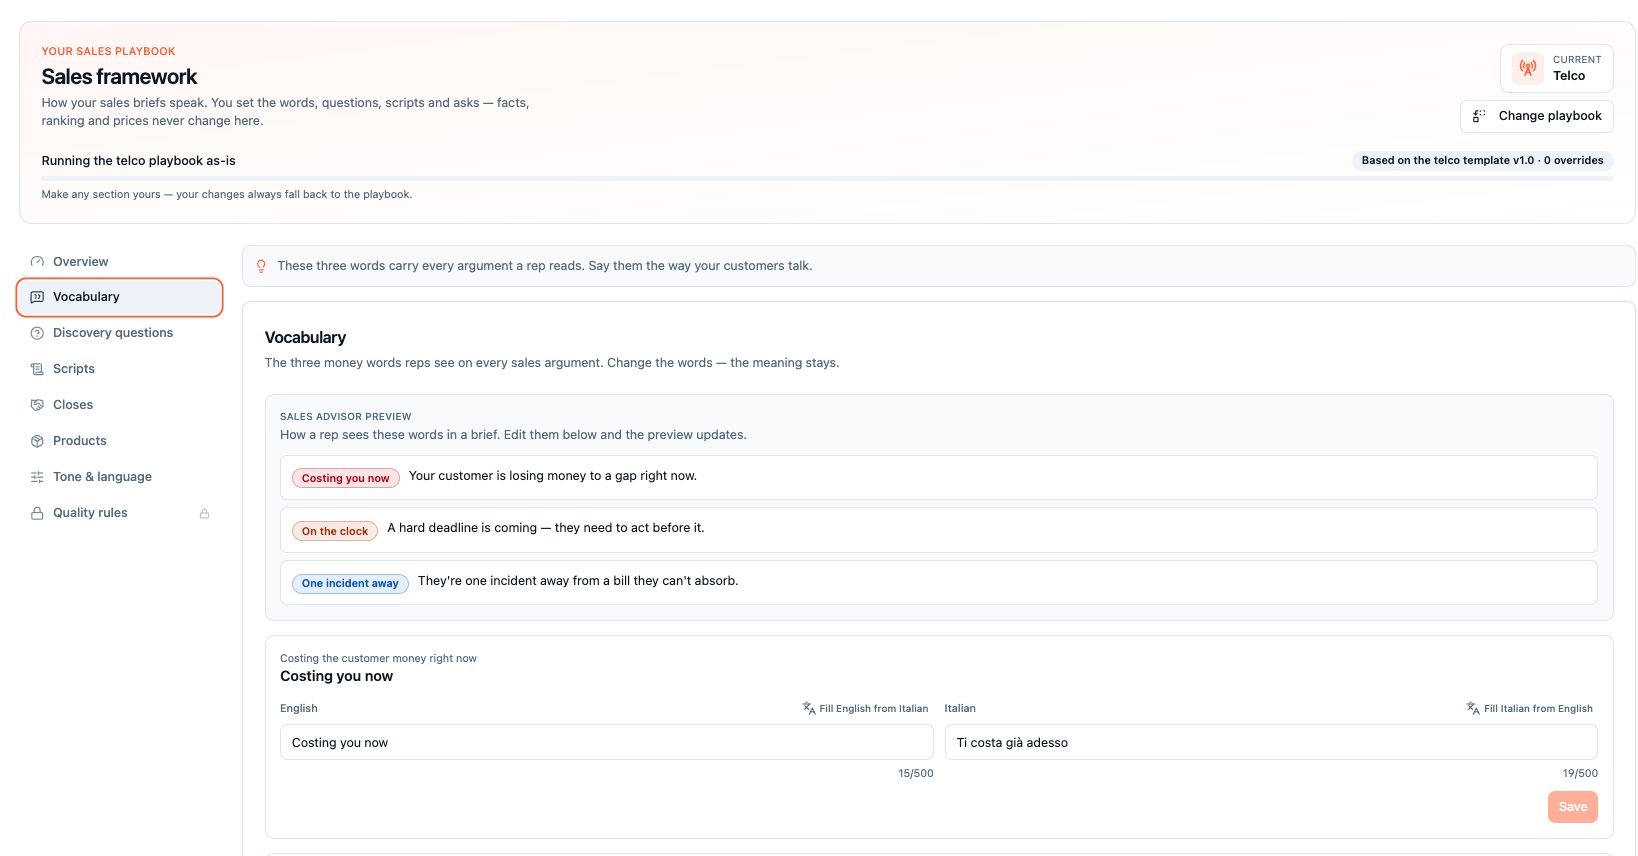Viewport: 1638px width, 856px height.
Task: Click the Change playbook button
Action: tap(1536, 116)
